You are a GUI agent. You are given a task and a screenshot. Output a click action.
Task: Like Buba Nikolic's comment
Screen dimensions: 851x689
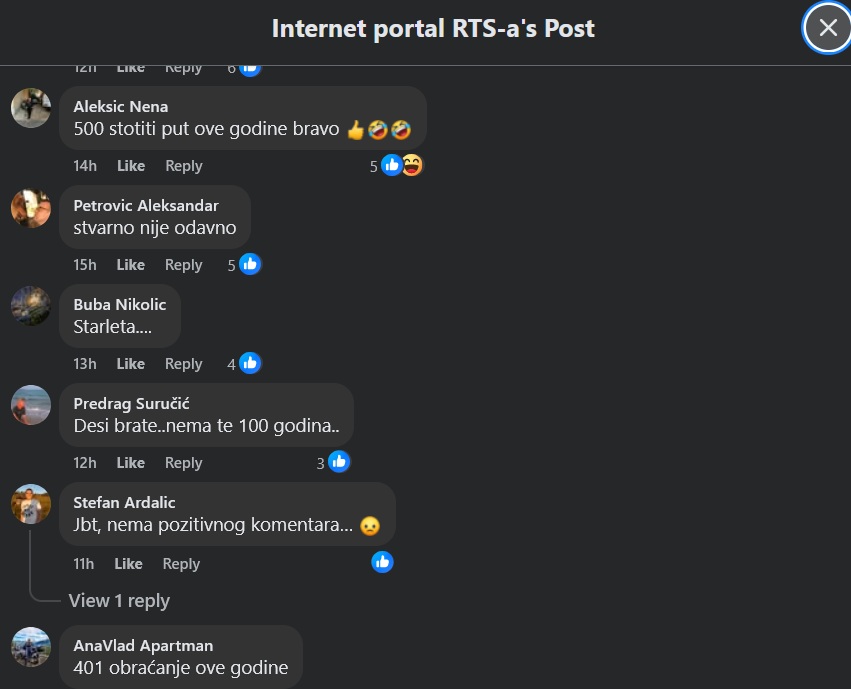[131, 364]
